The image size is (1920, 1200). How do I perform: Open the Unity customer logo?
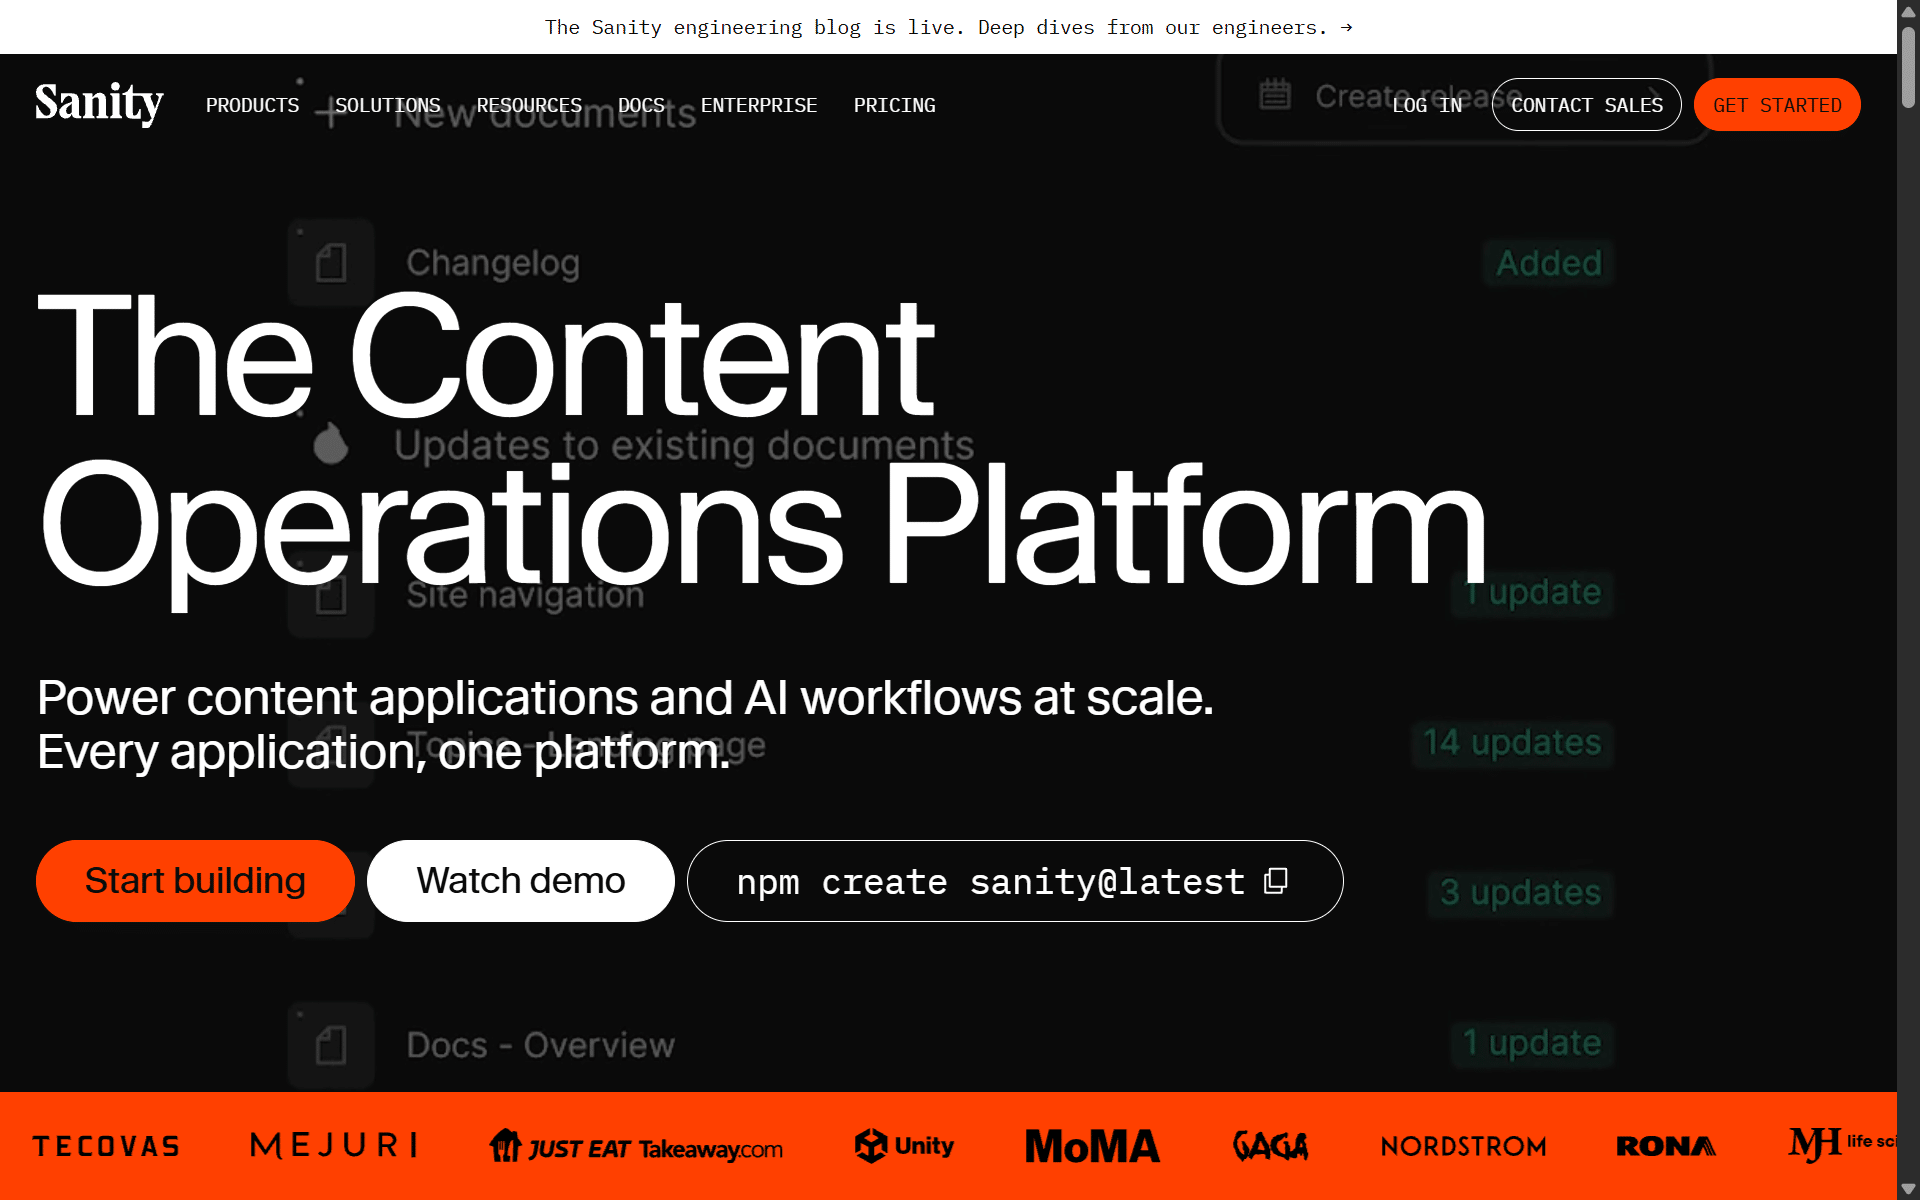point(904,1146)
